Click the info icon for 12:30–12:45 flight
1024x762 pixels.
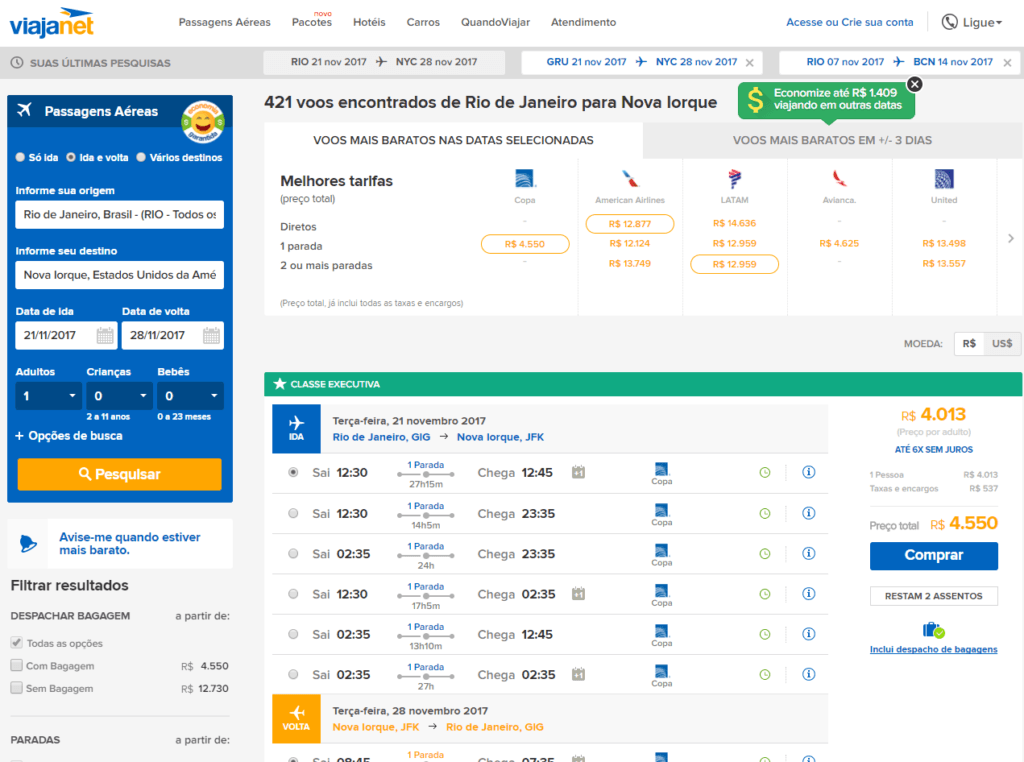(x=808, y=472)
